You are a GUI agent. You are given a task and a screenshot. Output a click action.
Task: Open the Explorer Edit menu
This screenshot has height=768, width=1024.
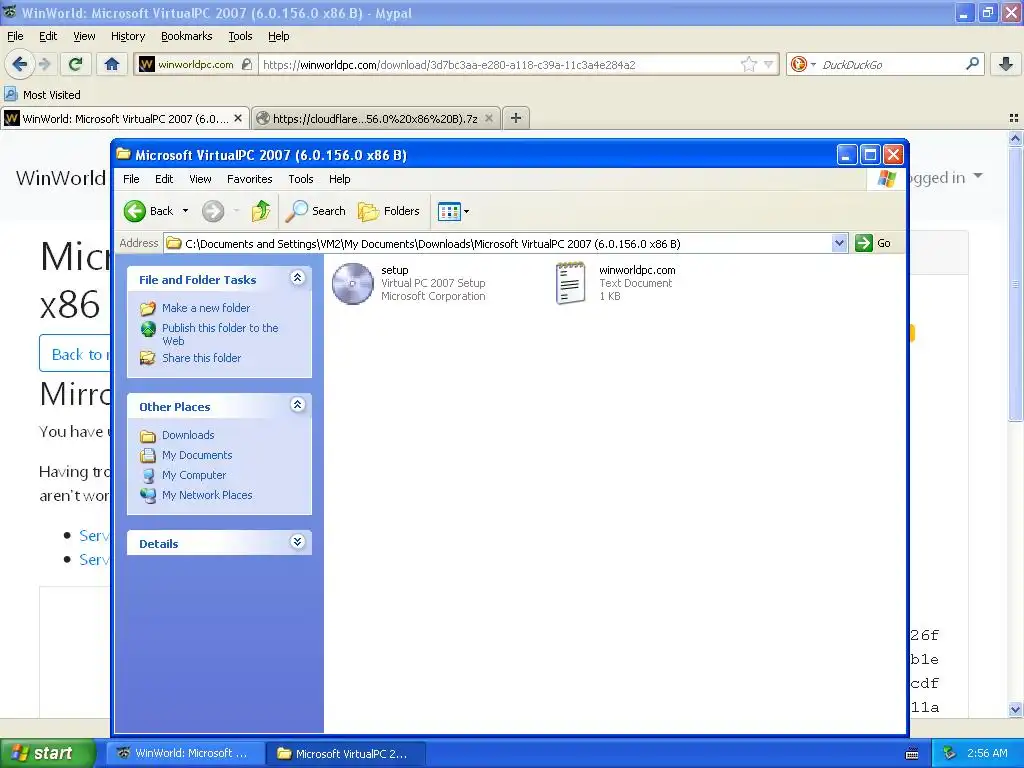pyautogui.click(x=164, y=179)
